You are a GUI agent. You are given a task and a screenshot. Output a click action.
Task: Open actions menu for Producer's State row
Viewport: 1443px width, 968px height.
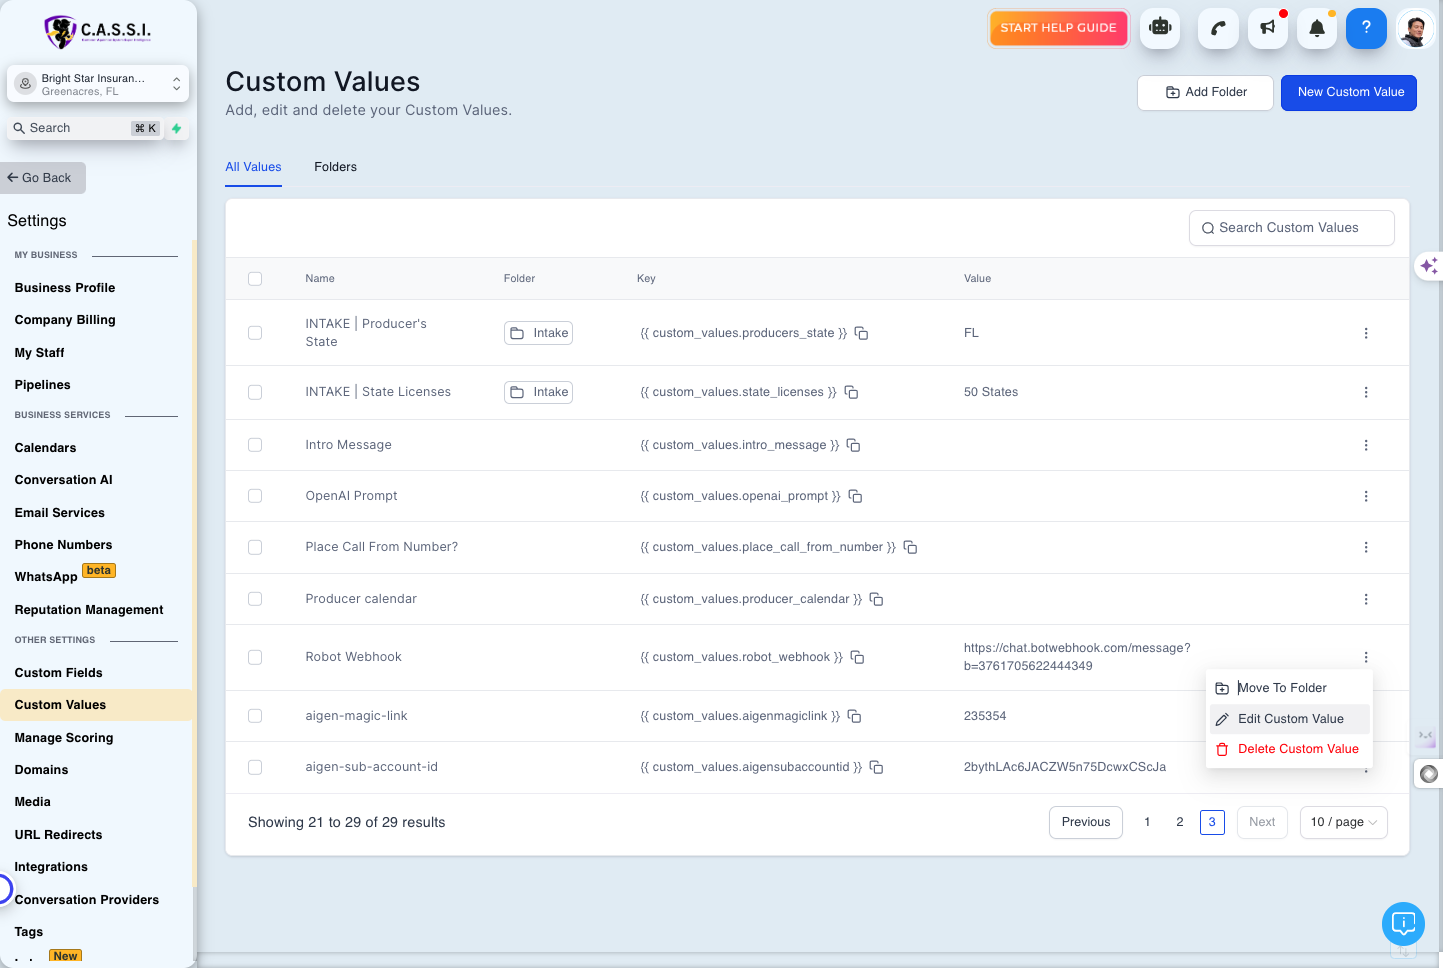(1366, 333)
